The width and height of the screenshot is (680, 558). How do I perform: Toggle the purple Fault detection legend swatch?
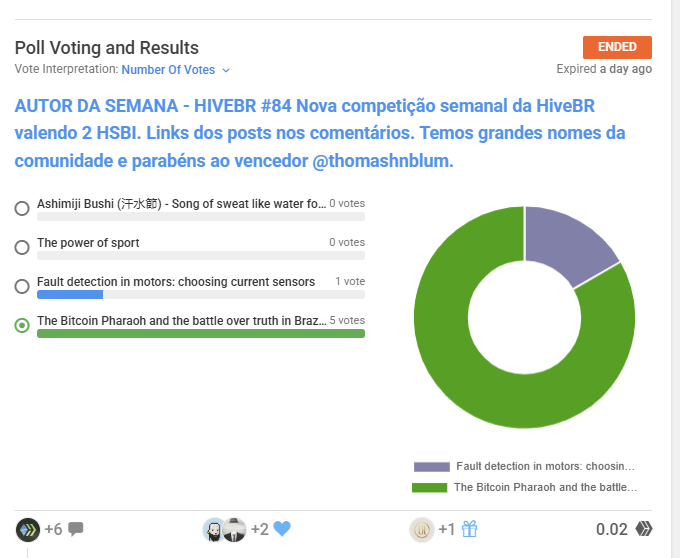[x=431, y=467]
